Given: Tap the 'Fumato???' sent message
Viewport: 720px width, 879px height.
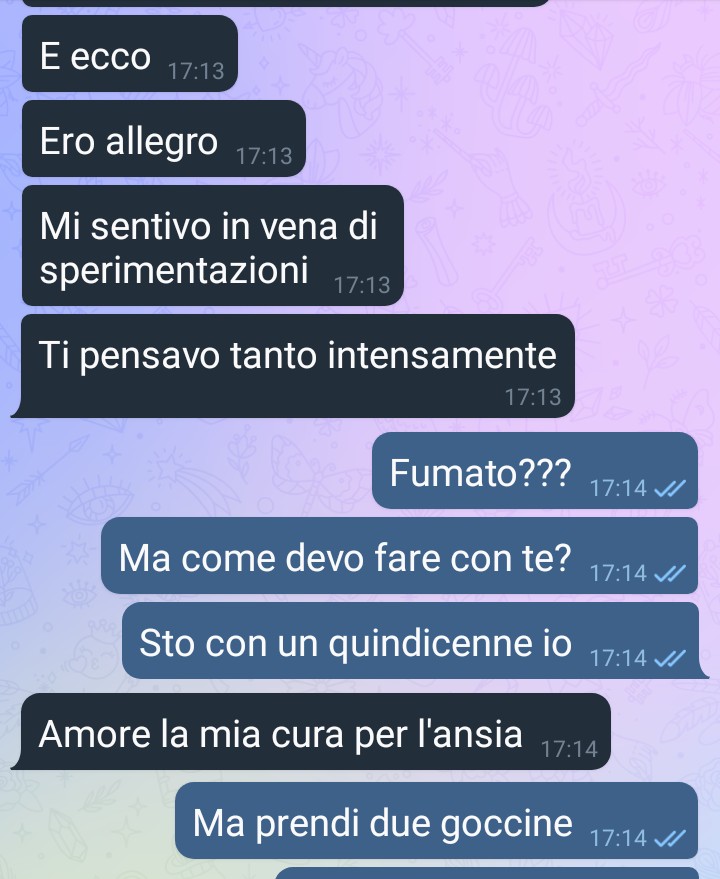Looking at the screenshot, I should click(x=535, y=471).
